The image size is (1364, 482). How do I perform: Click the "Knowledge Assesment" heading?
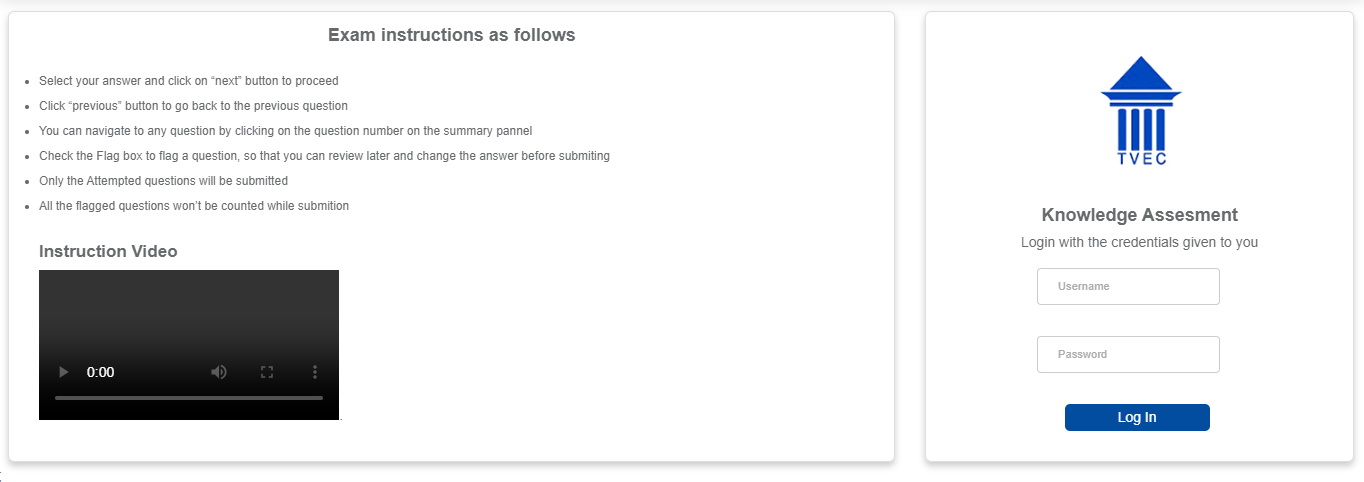tap(1139, 215)
